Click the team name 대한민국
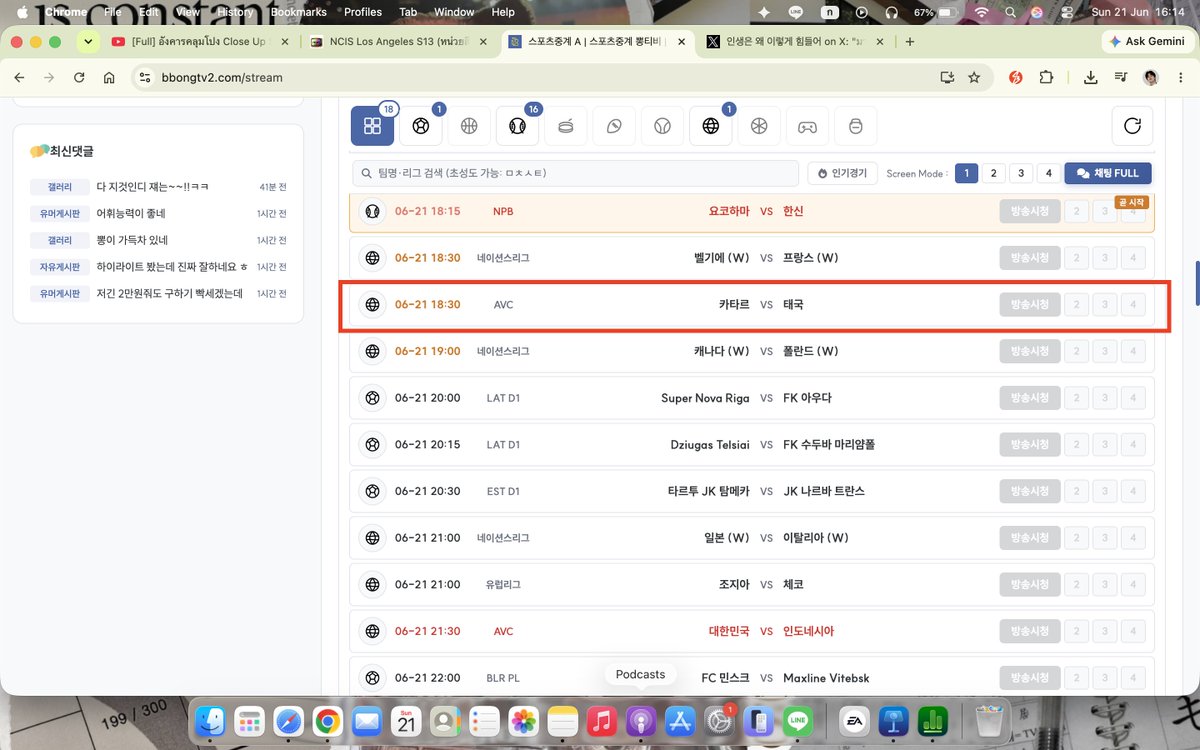1200x750 pixels. pyautogui.click(x=729, y=631)
